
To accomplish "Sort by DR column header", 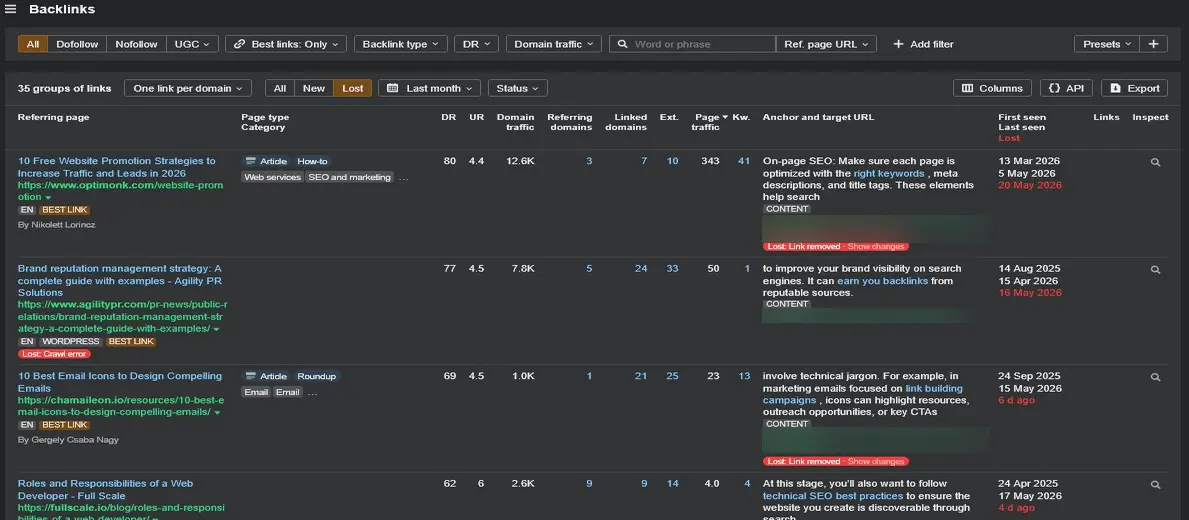I will pyautogui.click(x=448, y=117).
